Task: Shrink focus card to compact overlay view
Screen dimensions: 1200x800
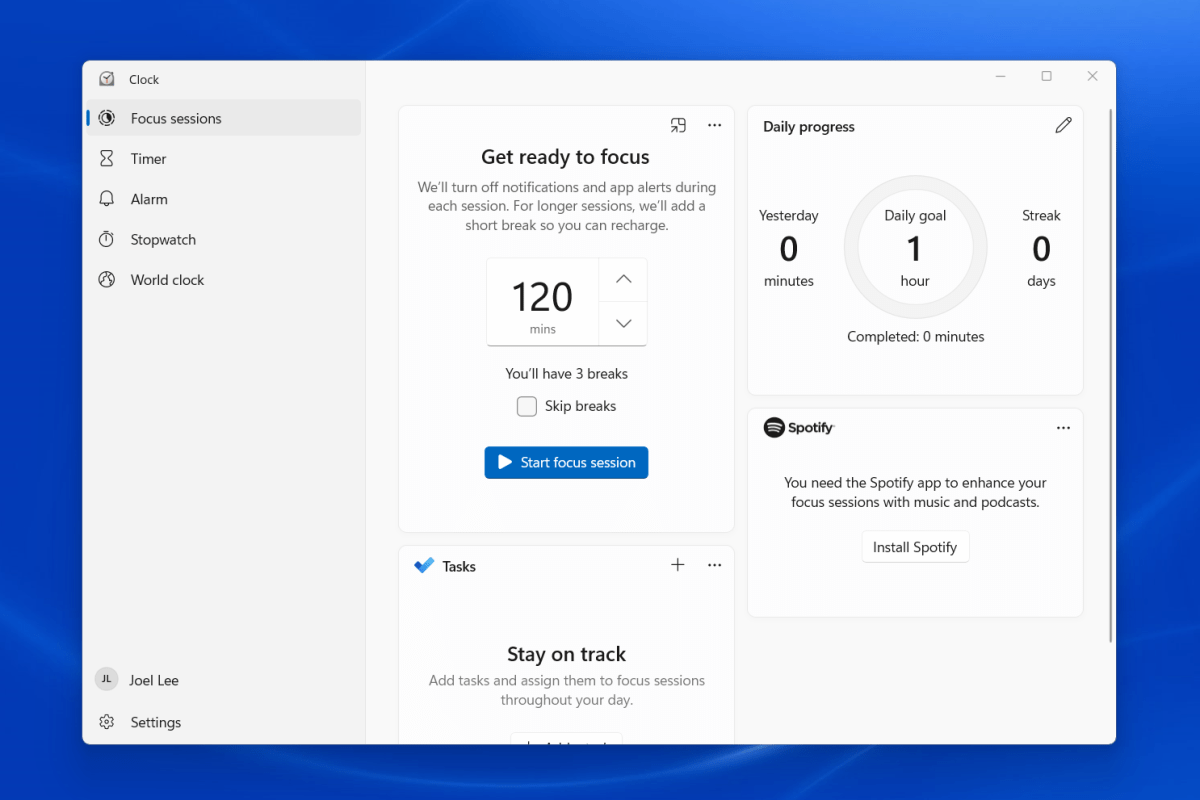Action: [x=678, y=125]
